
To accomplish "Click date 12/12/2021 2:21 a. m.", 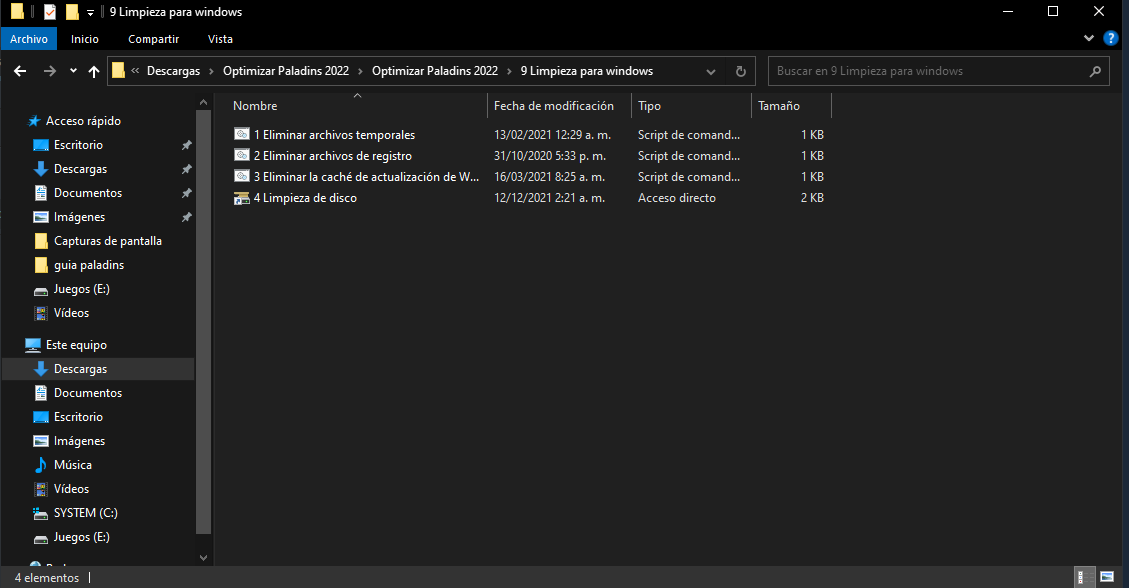I will click(549, 197).
